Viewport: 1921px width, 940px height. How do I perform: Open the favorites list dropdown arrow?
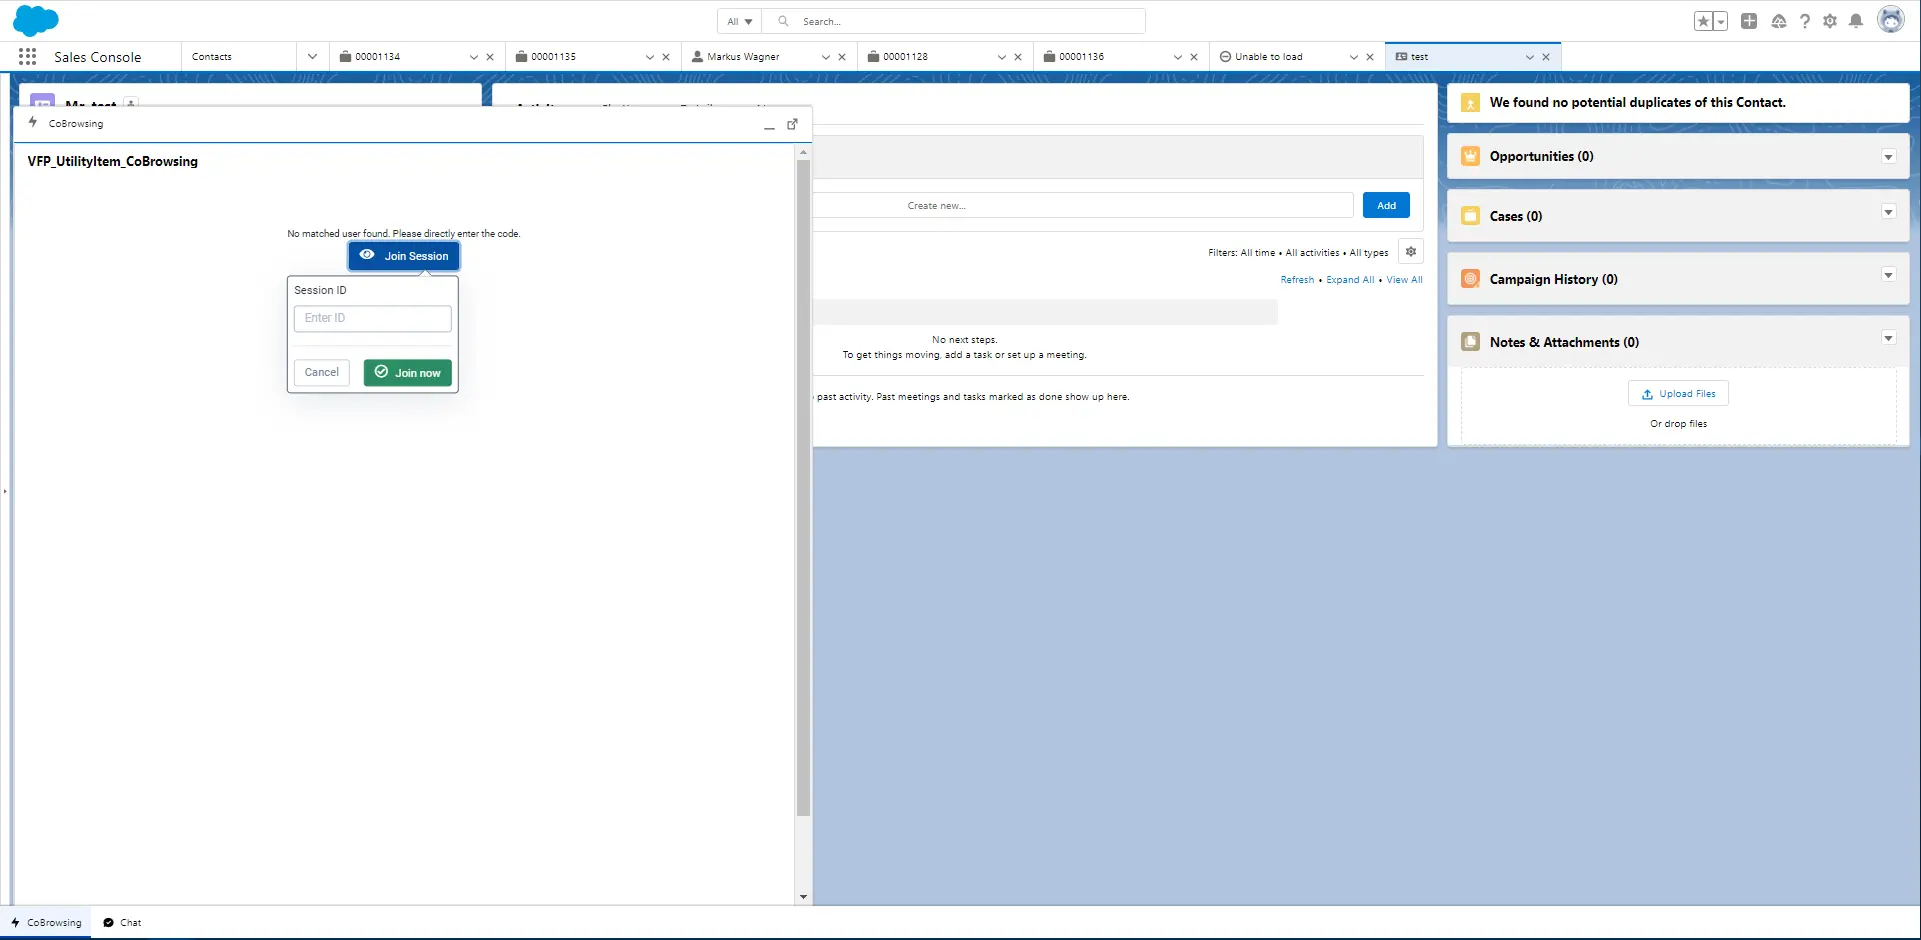click(x=1721, y=21)
